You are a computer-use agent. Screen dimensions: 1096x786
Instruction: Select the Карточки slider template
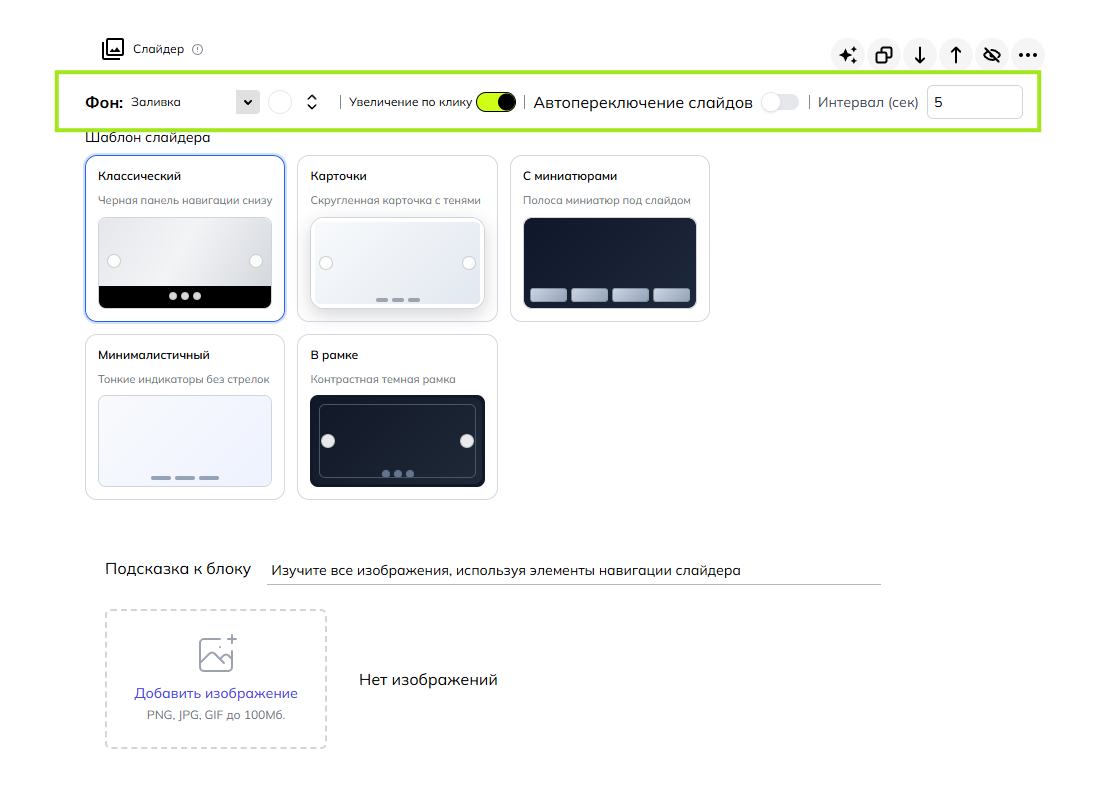coord(398,238)
